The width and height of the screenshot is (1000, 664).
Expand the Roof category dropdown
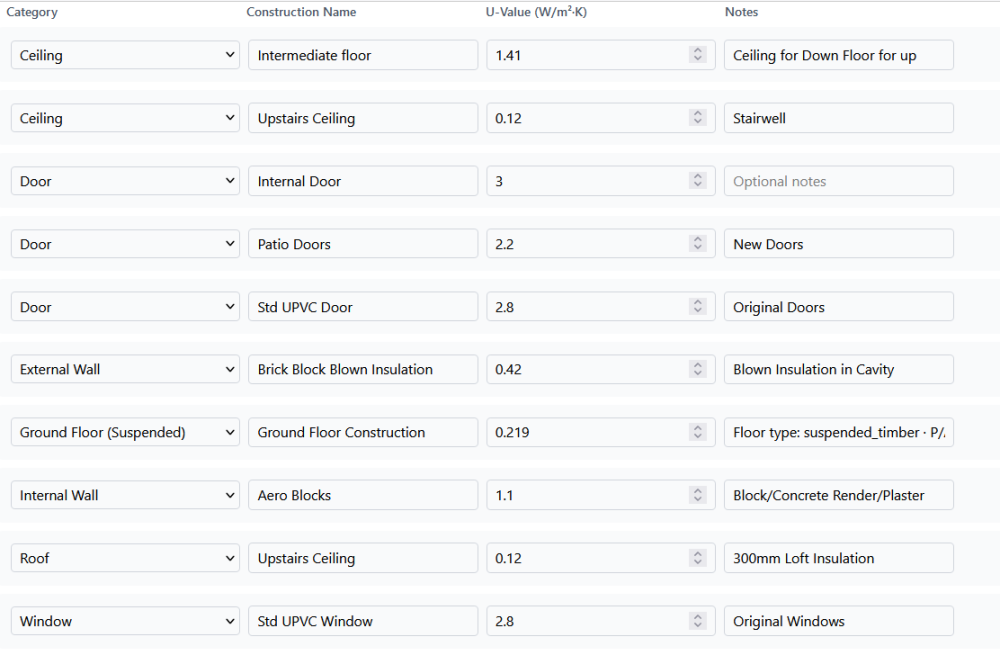(x=125, y=558)
